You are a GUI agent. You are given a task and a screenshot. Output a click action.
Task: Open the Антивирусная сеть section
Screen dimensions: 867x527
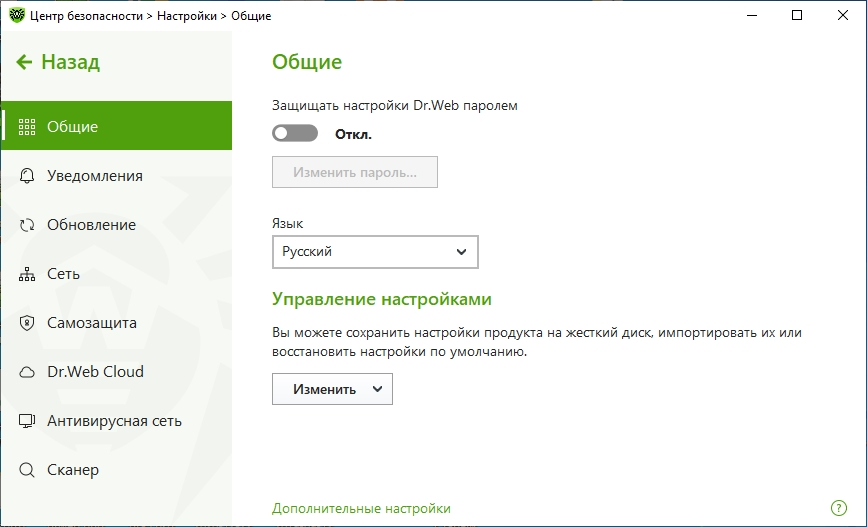(116, 421)
